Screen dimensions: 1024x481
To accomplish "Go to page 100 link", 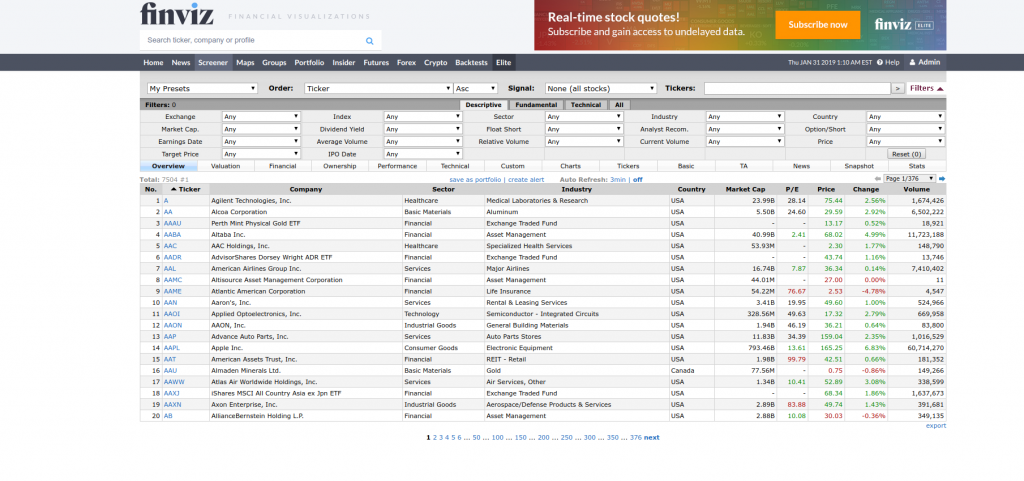I will 498,438.
